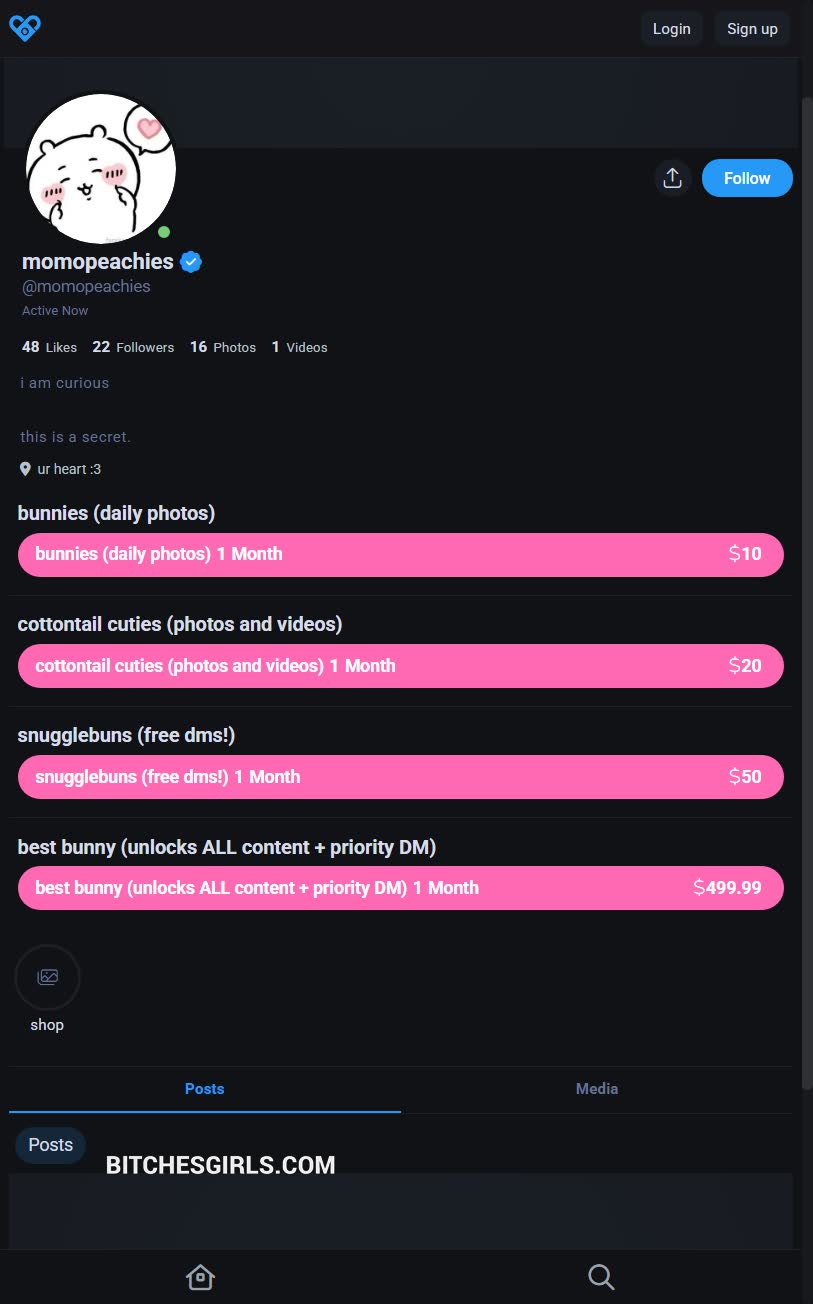Open the shop highlight circle
The image size is (813, 1304).
(x=47, y=977)
